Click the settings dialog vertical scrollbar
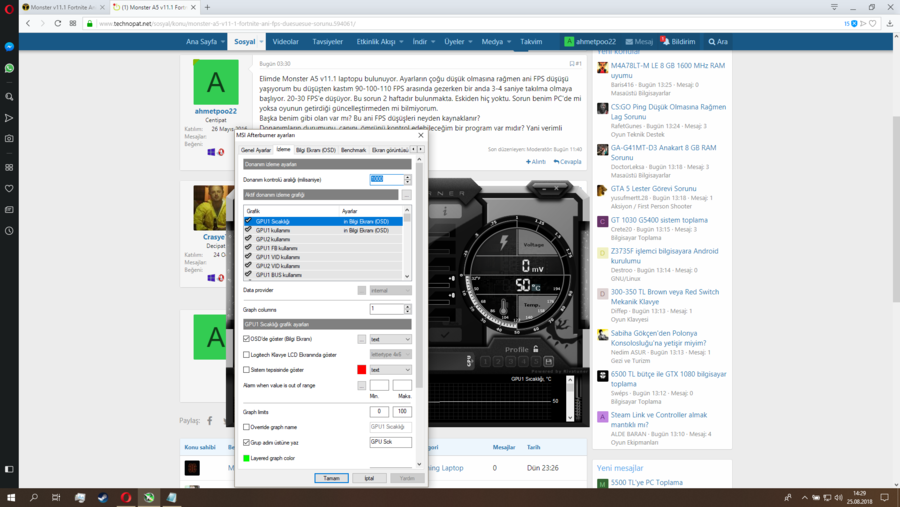 tap(420, 276)
